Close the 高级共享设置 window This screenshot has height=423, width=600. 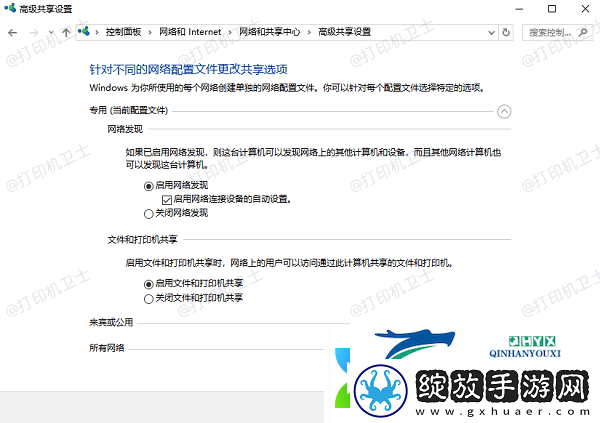pos(585,9)
